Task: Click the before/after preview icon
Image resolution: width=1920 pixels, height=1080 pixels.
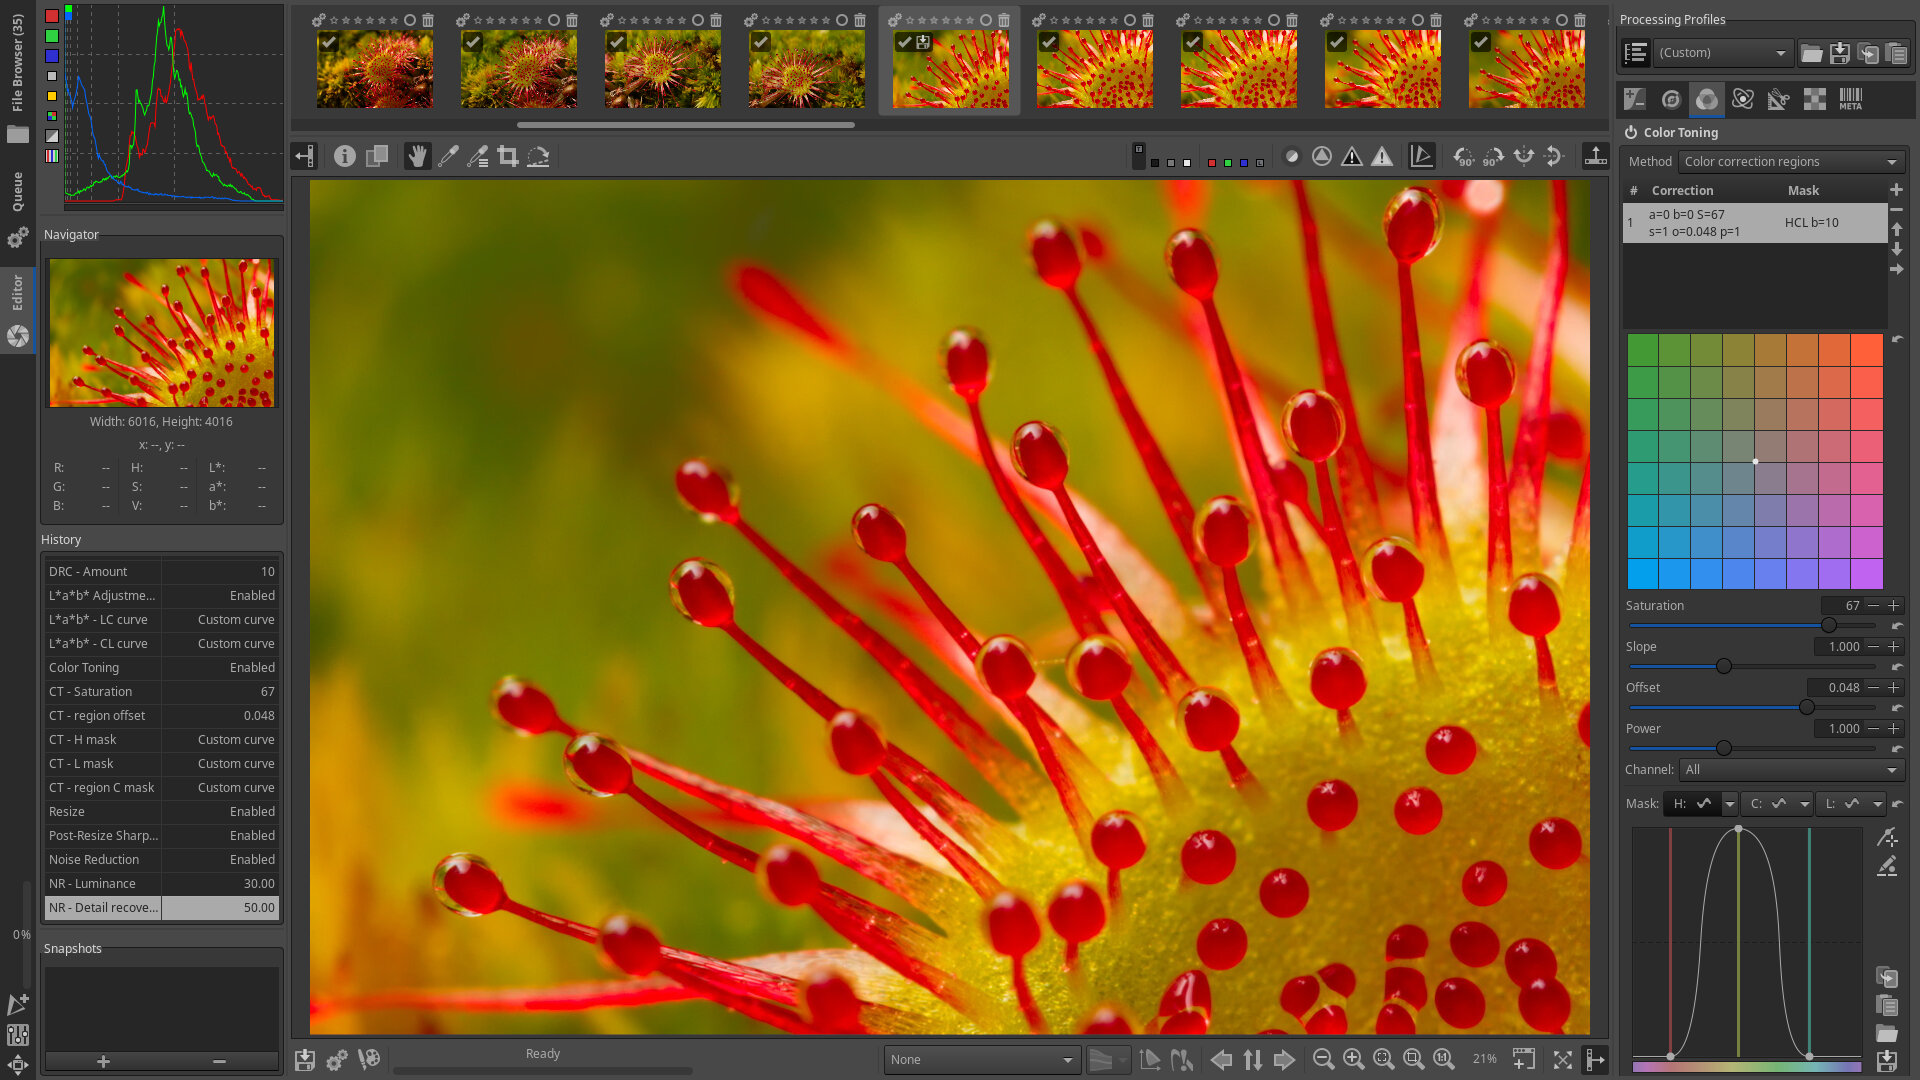Action: pyautogui.click(x=378, y=157)
